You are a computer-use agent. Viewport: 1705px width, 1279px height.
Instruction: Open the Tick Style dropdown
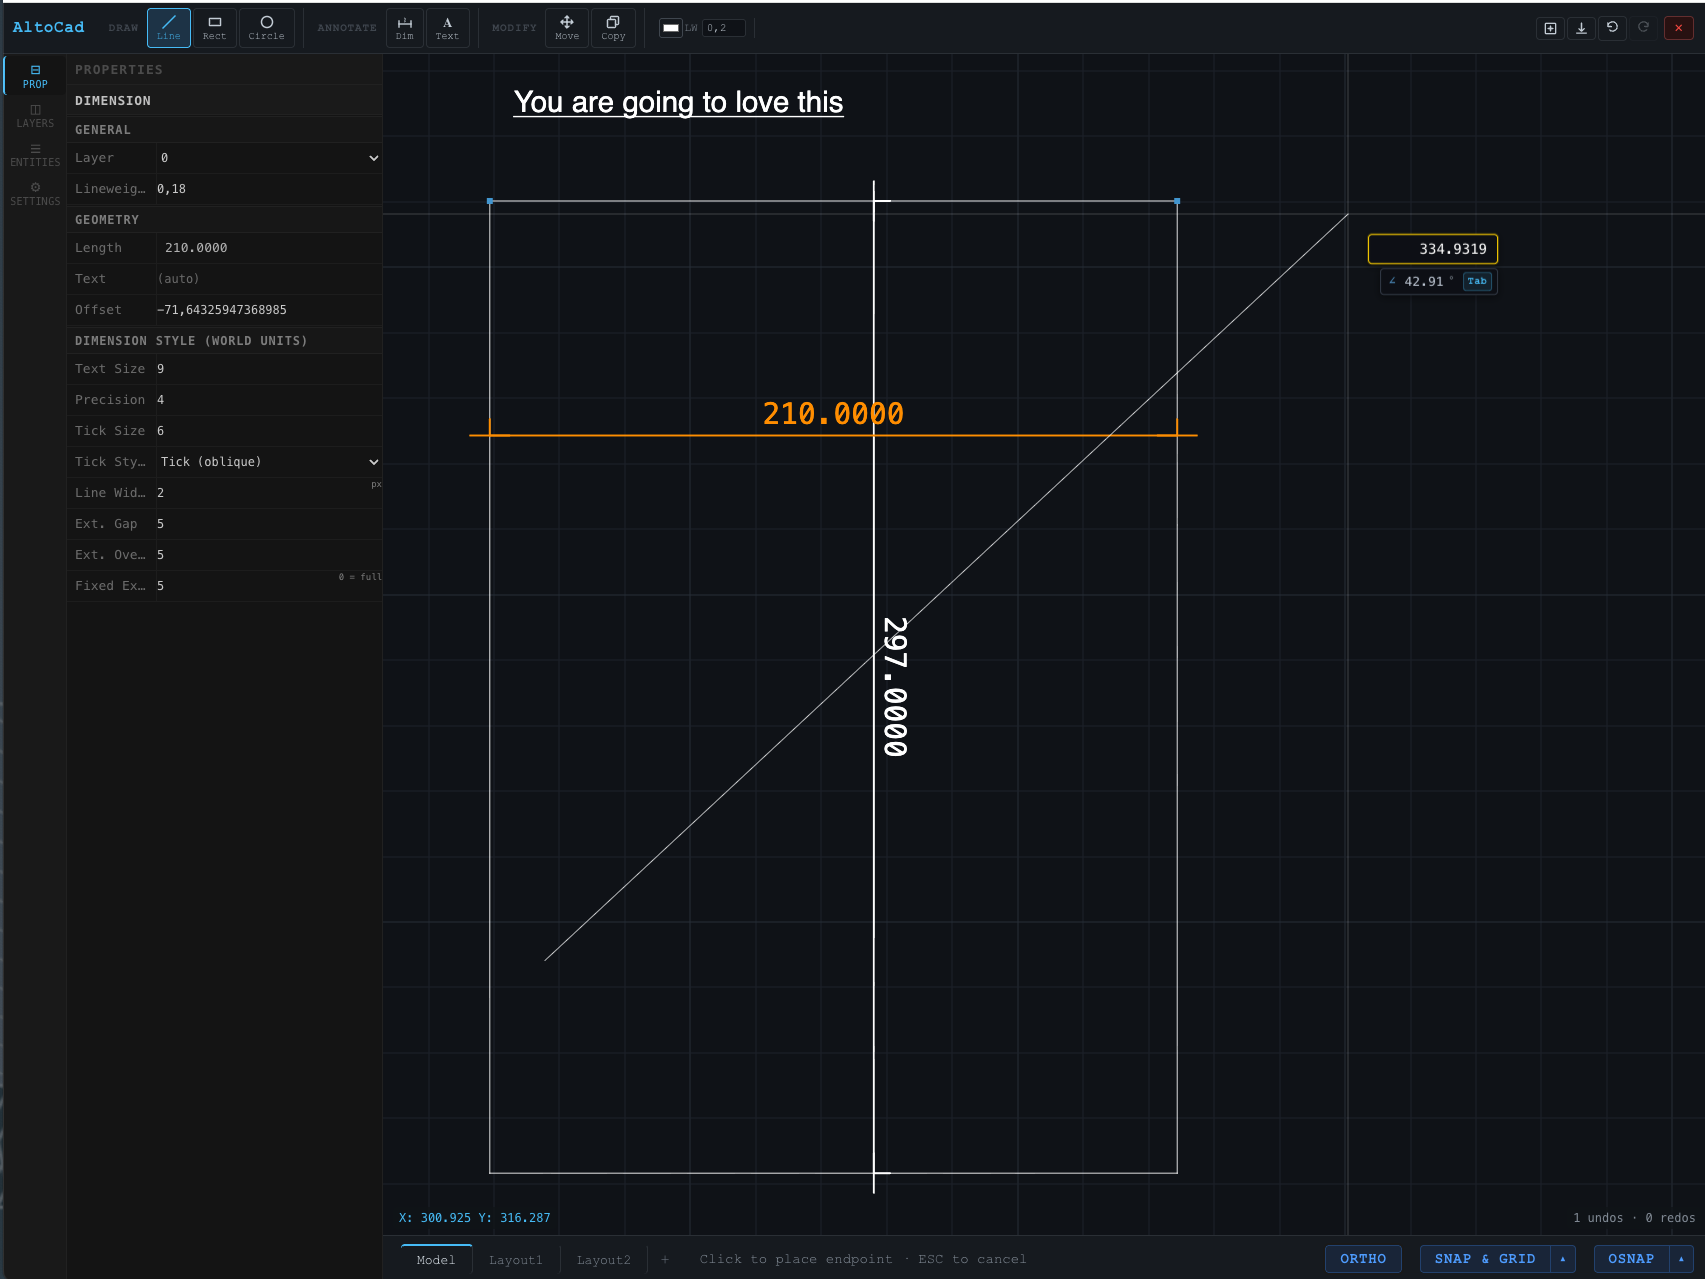(268, 461)
